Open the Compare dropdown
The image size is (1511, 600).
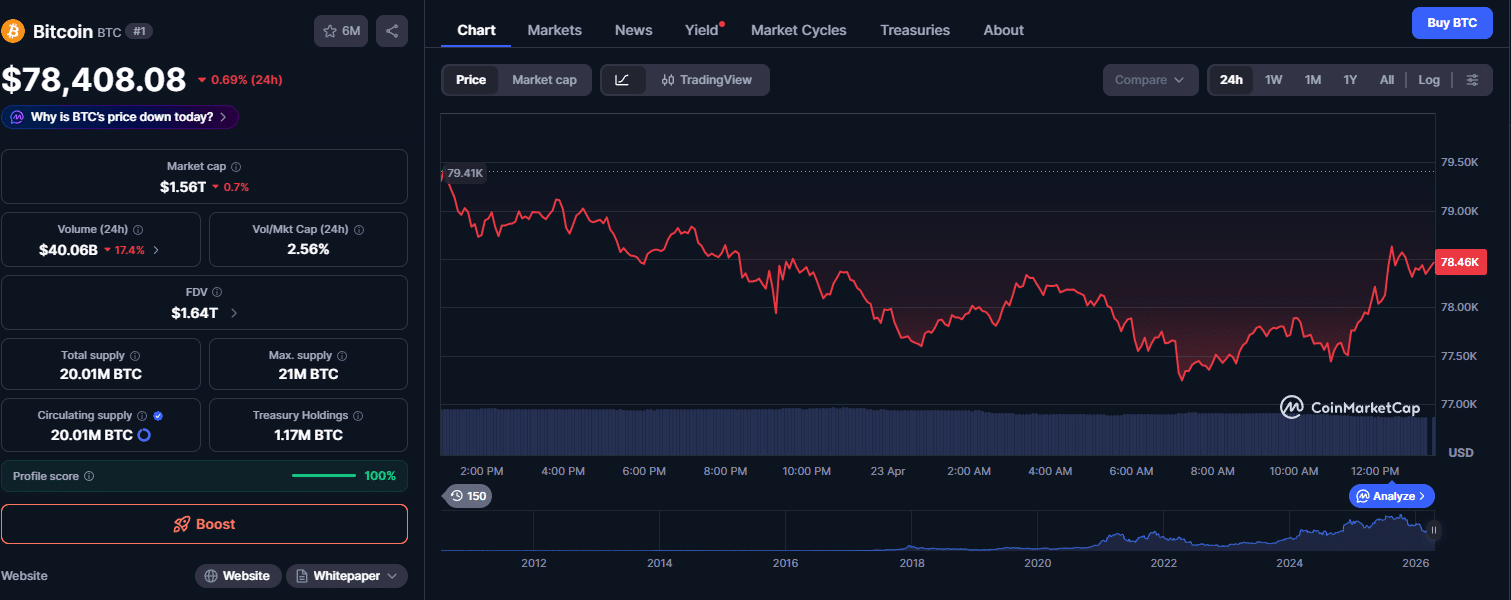coord(1150,79)
